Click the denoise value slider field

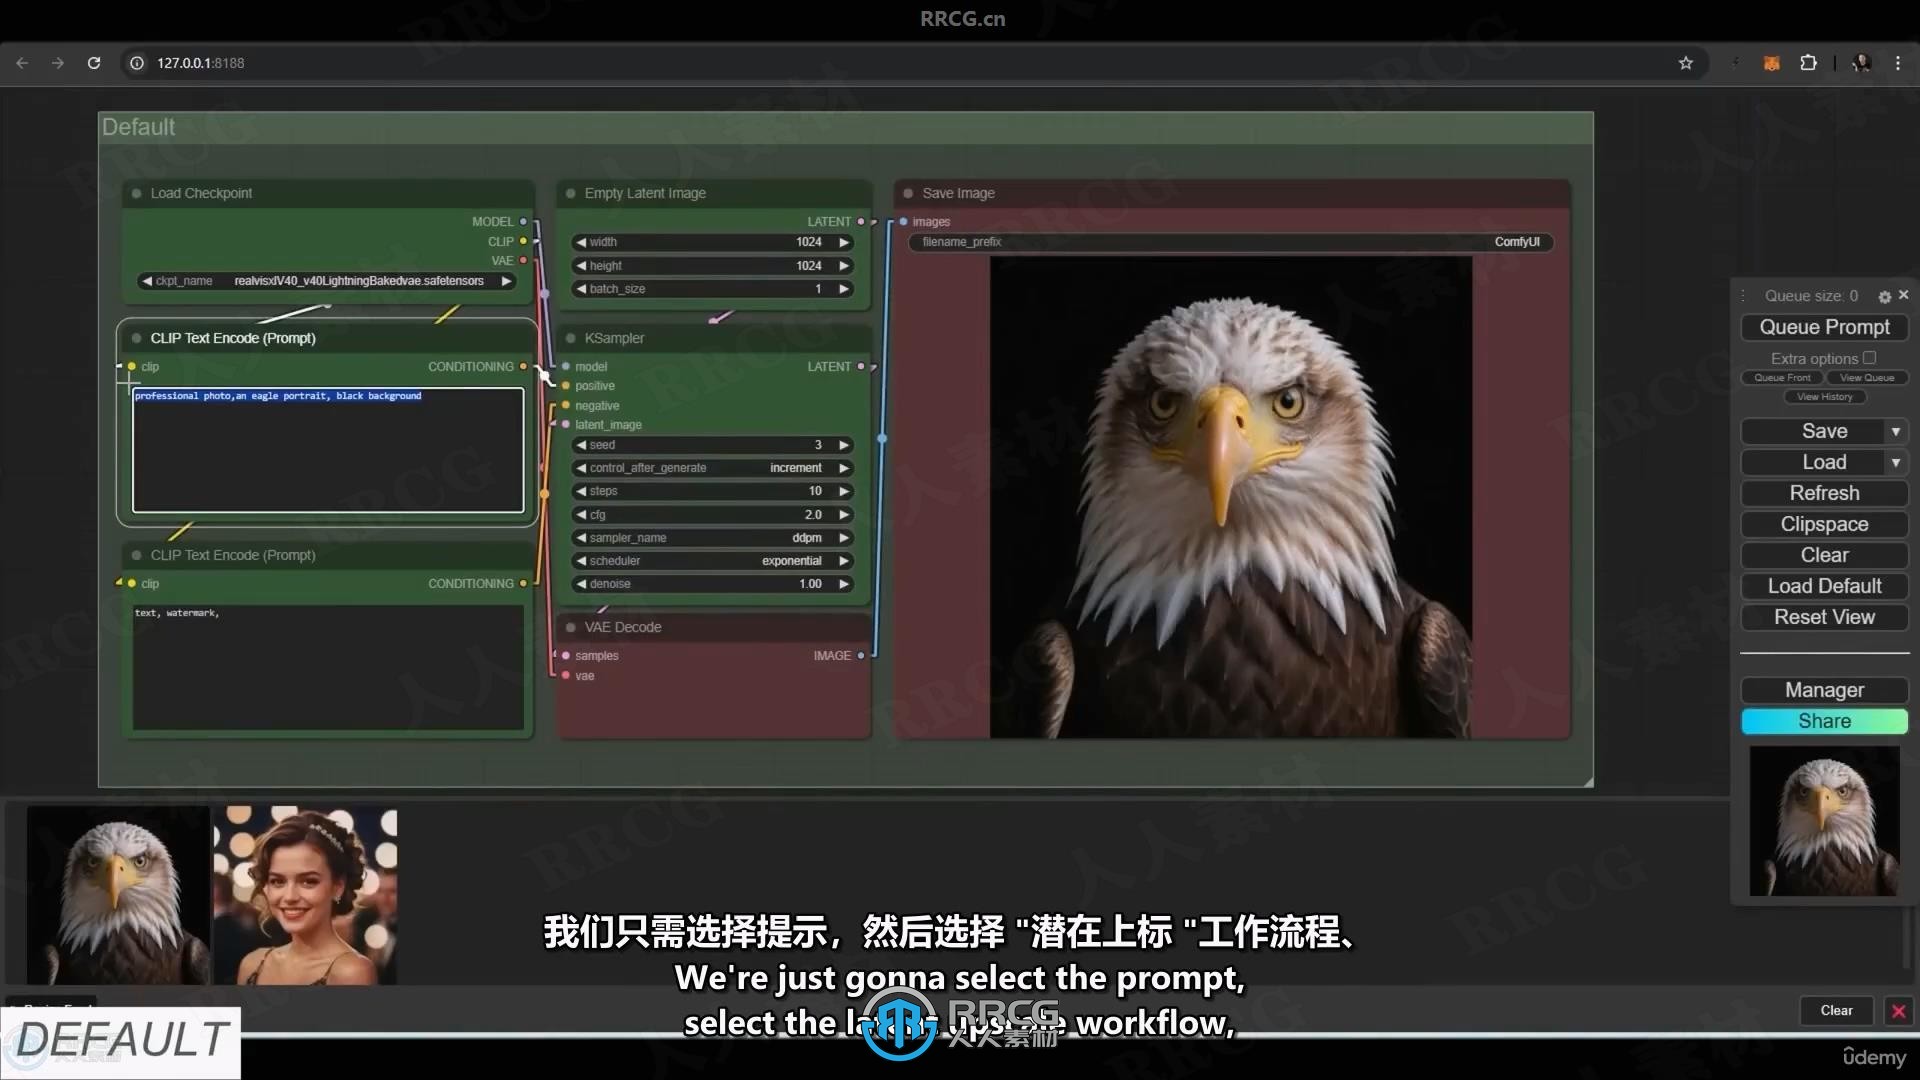[713, 584]
